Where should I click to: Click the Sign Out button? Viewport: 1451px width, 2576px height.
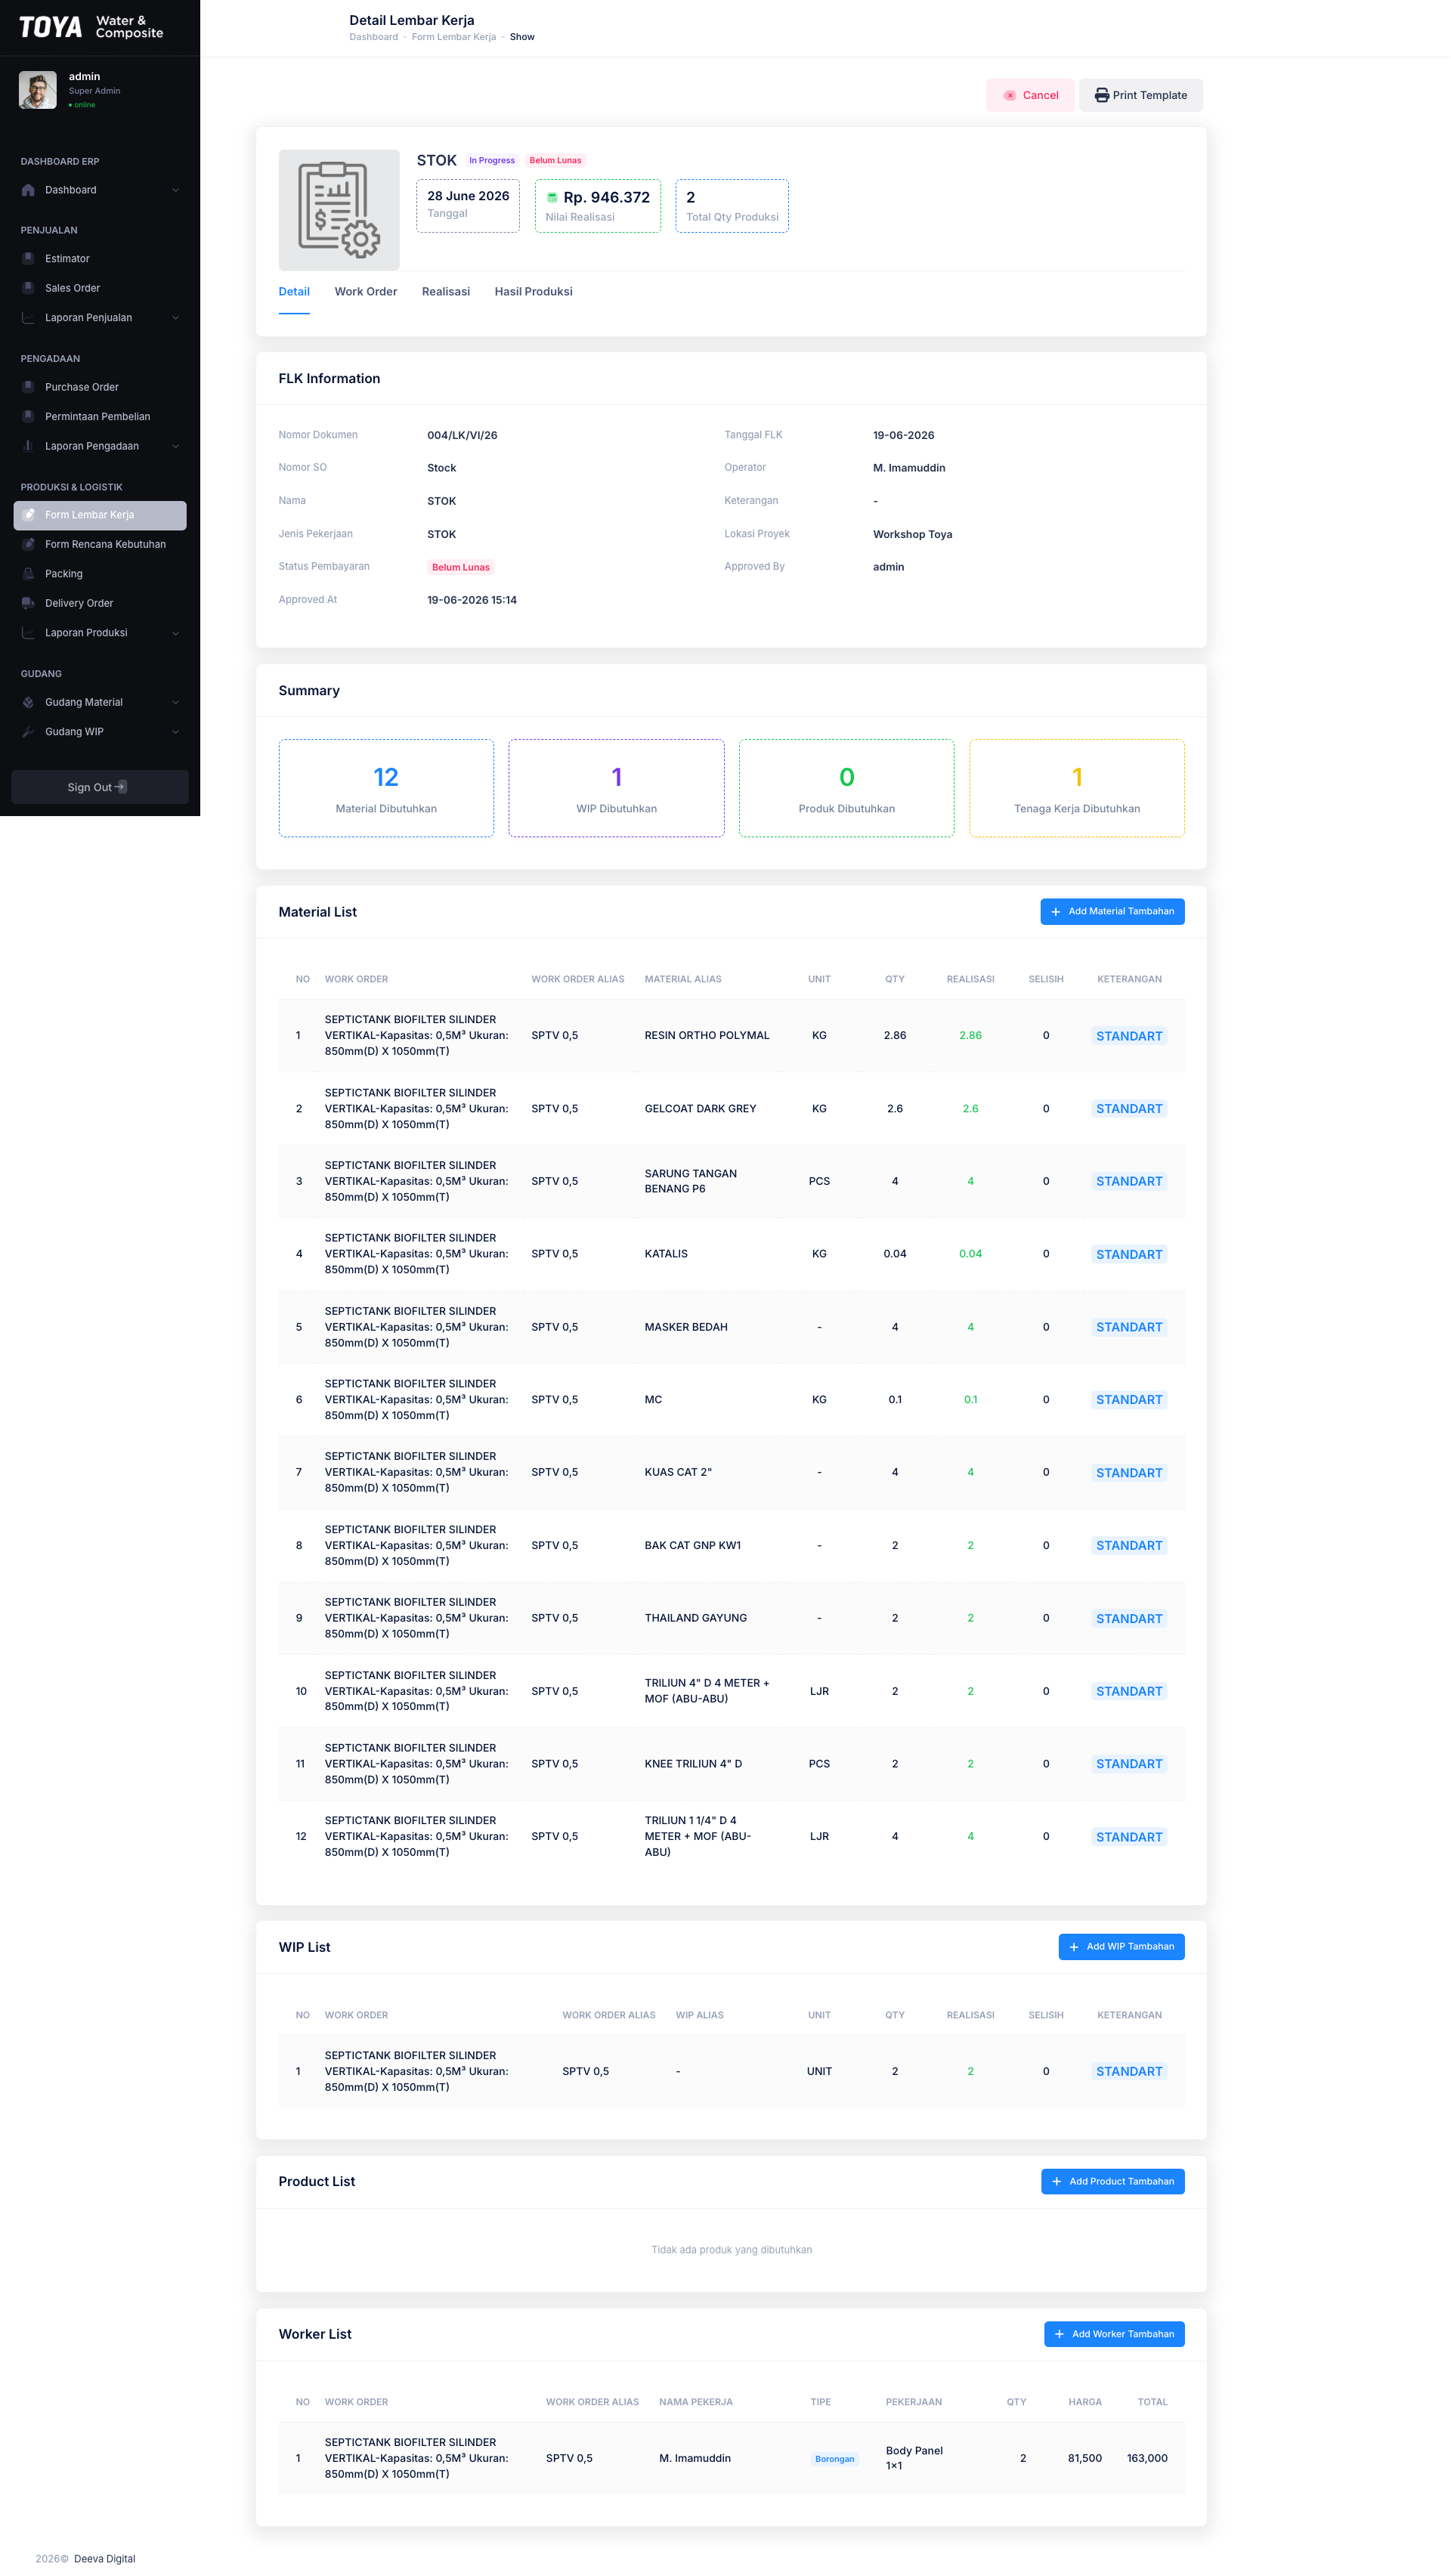tap(100, 787)
